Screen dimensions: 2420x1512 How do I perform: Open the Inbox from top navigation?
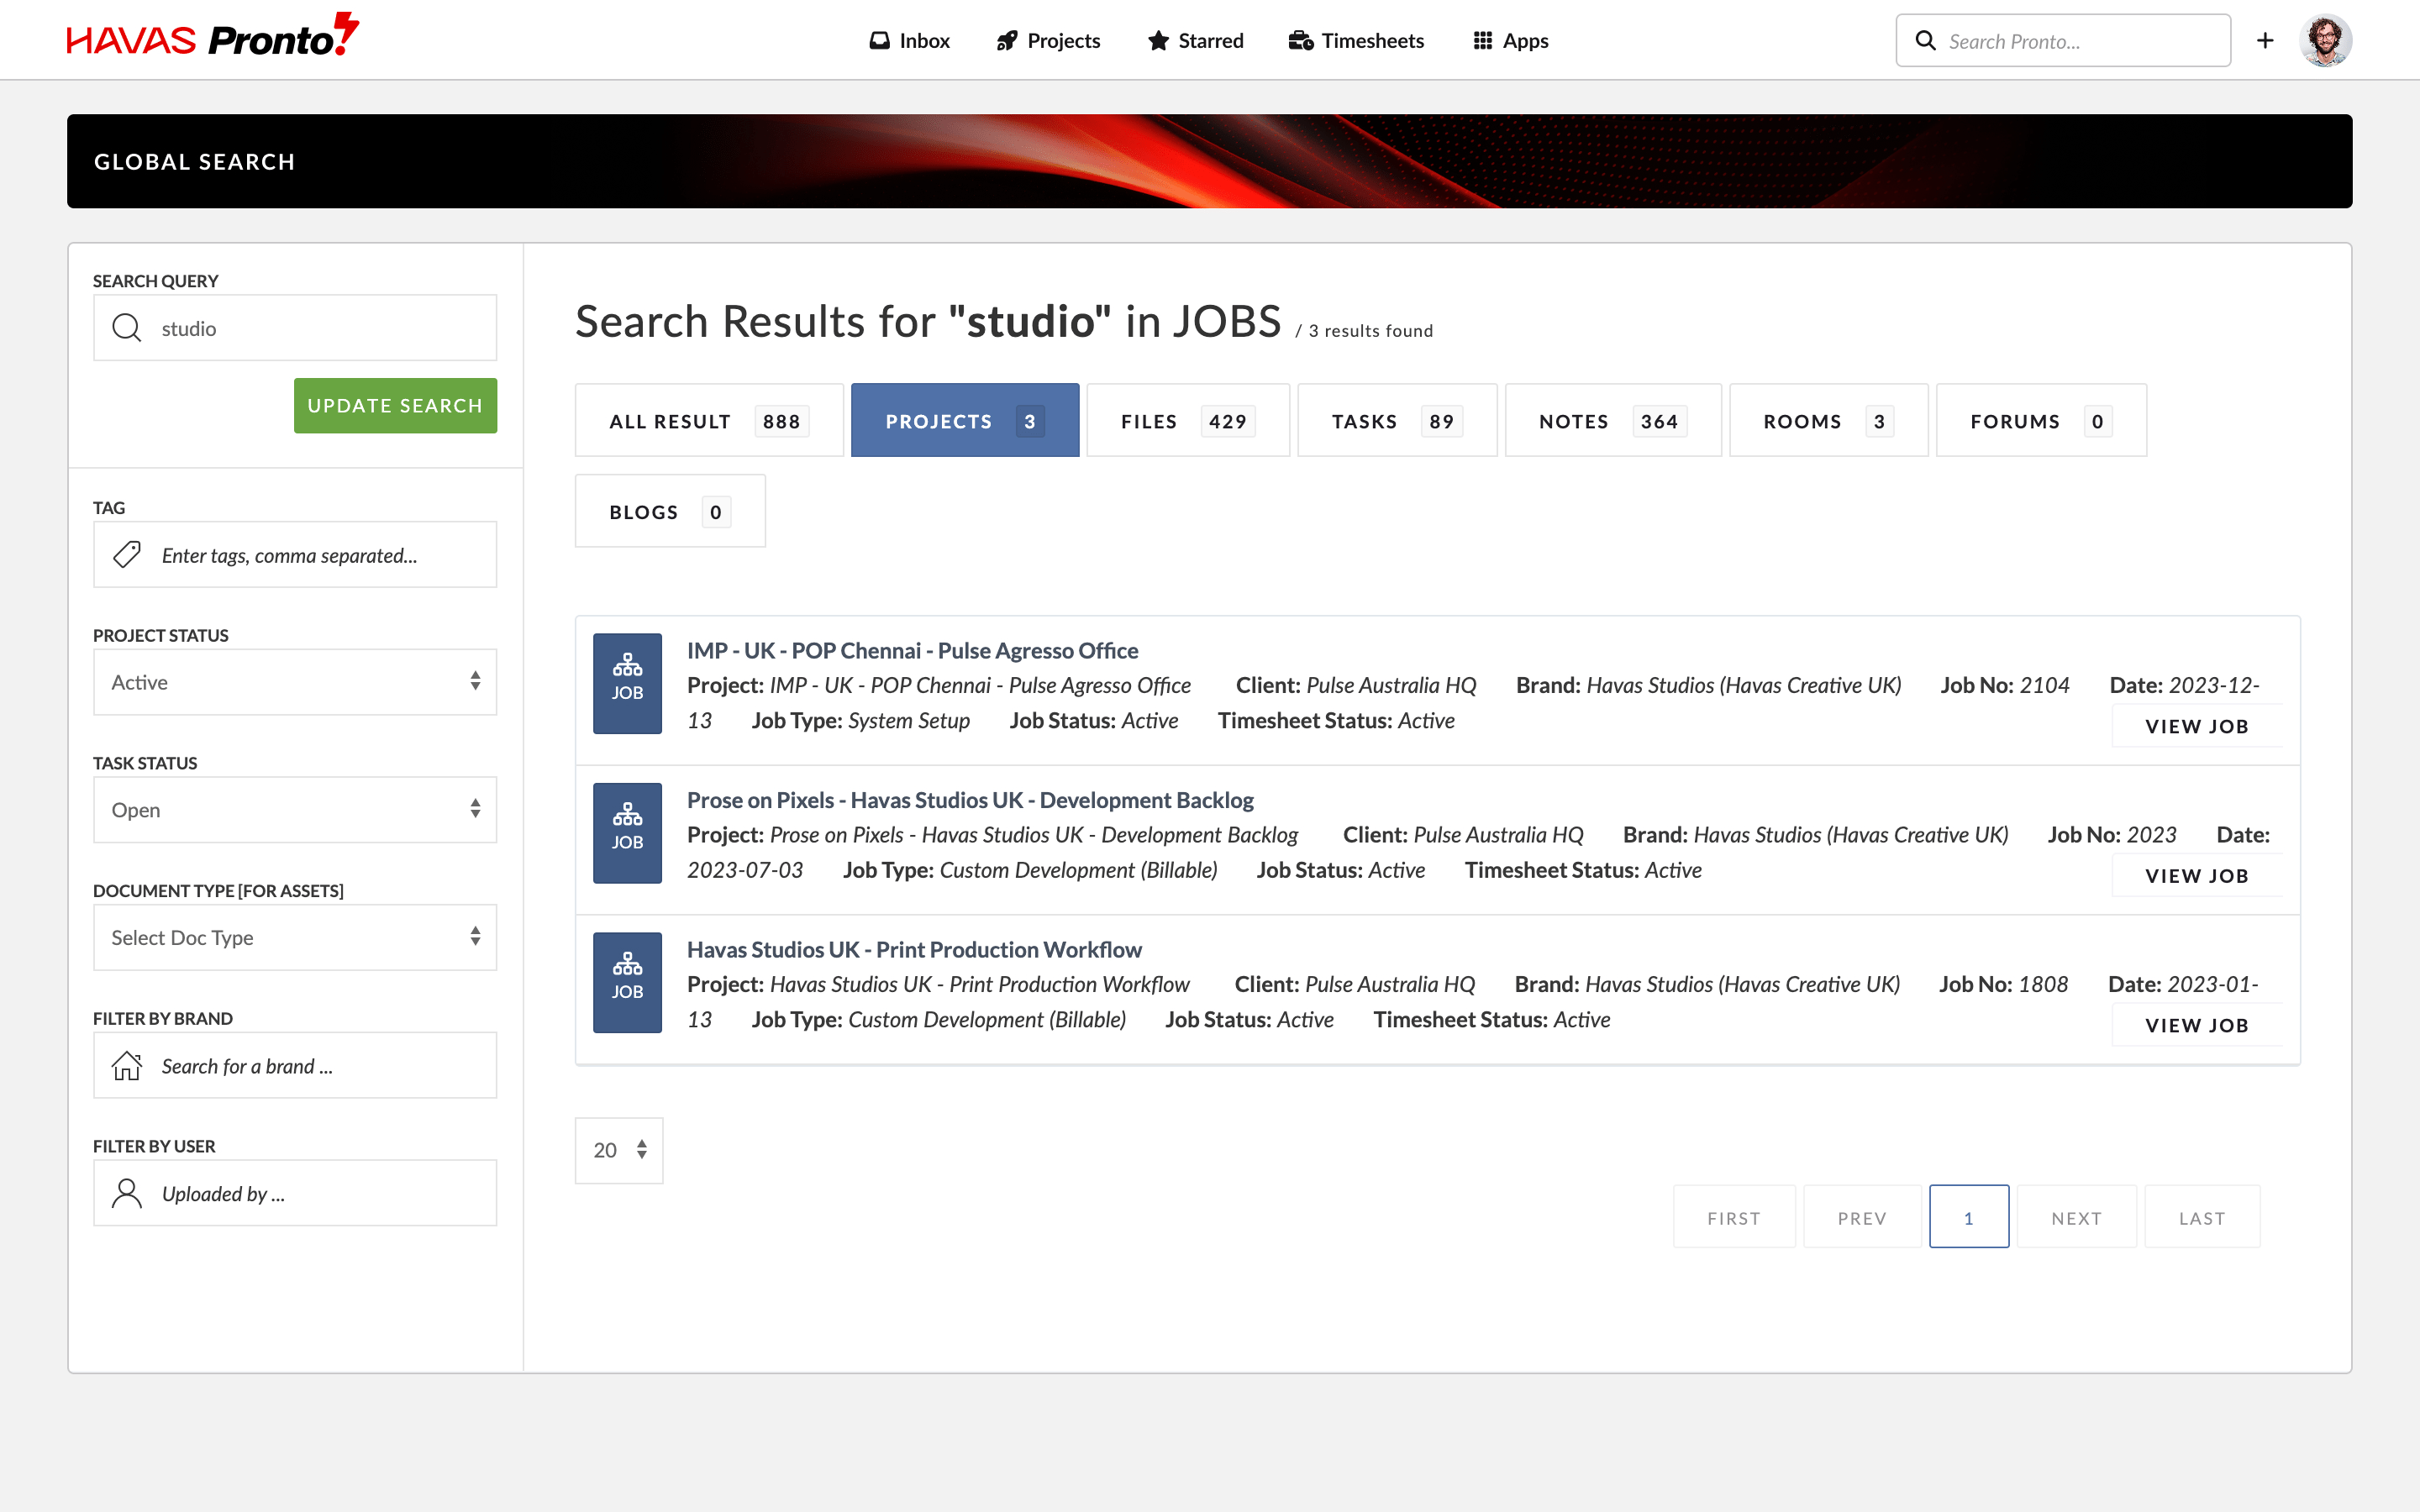909,41
